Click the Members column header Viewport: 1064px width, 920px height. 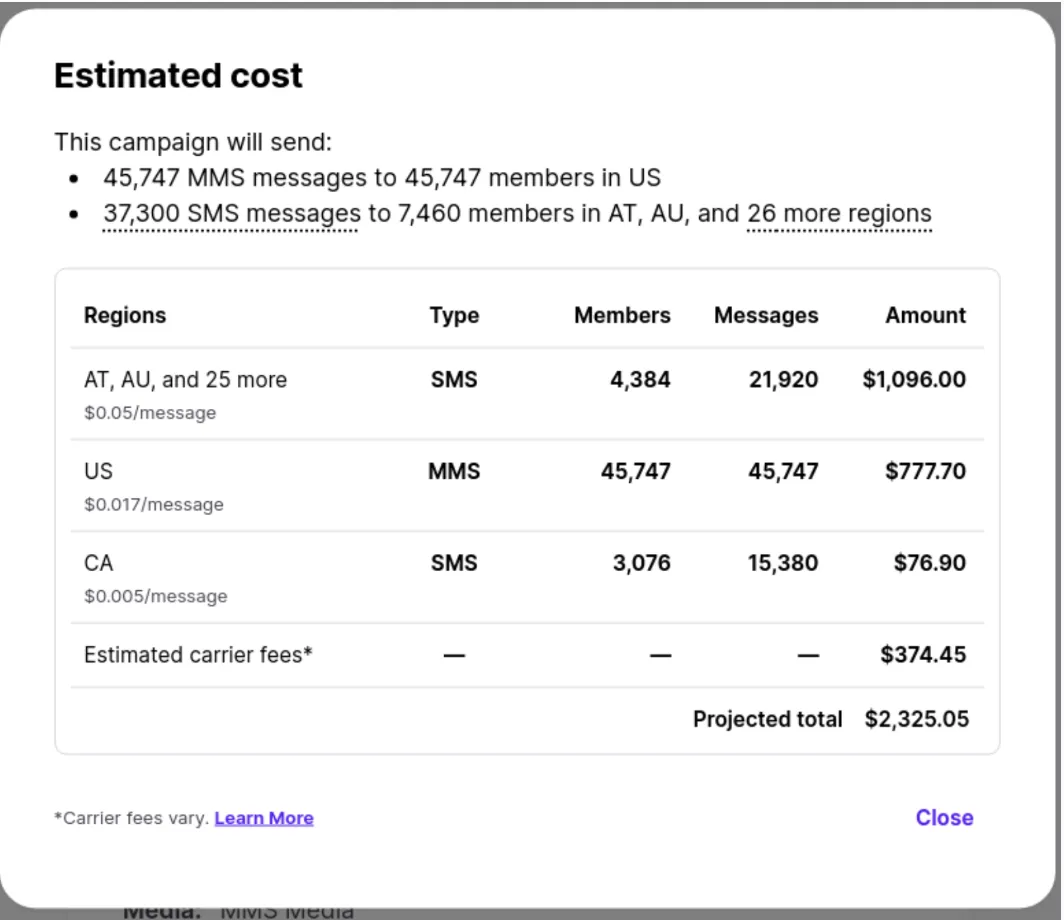621,315
